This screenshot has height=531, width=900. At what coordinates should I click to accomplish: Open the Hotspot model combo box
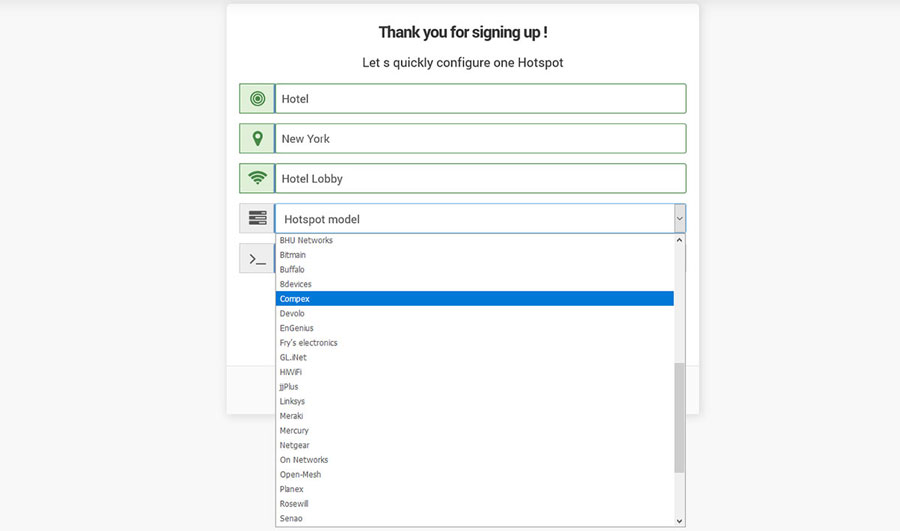click(x=480, y=219)
